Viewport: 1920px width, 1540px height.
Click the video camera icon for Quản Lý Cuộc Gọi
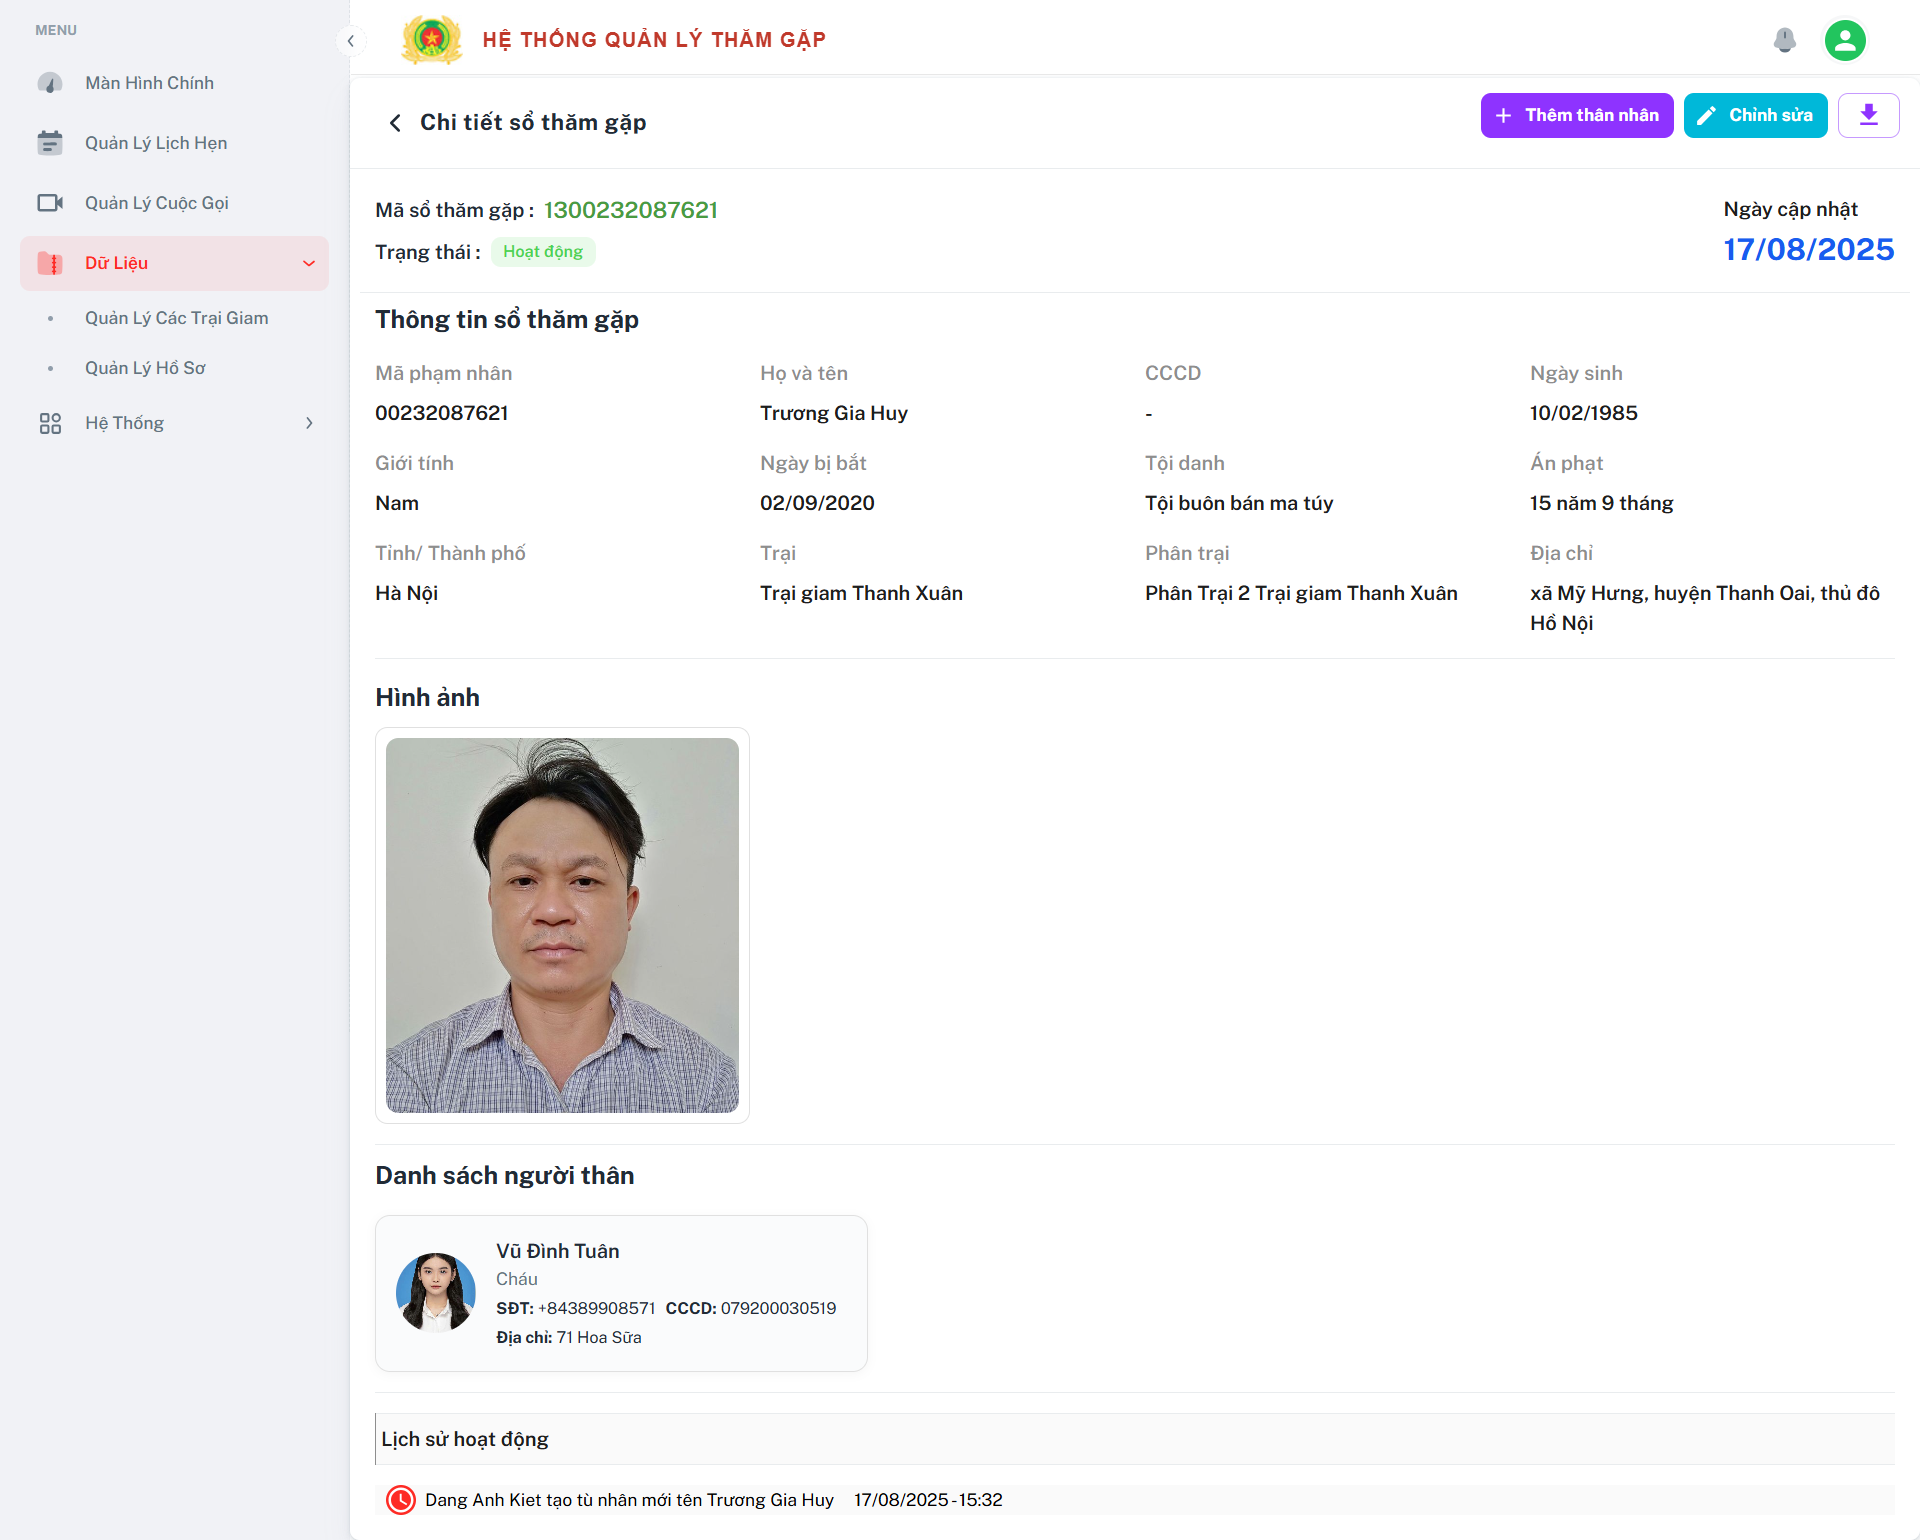[x=50, y=203]
